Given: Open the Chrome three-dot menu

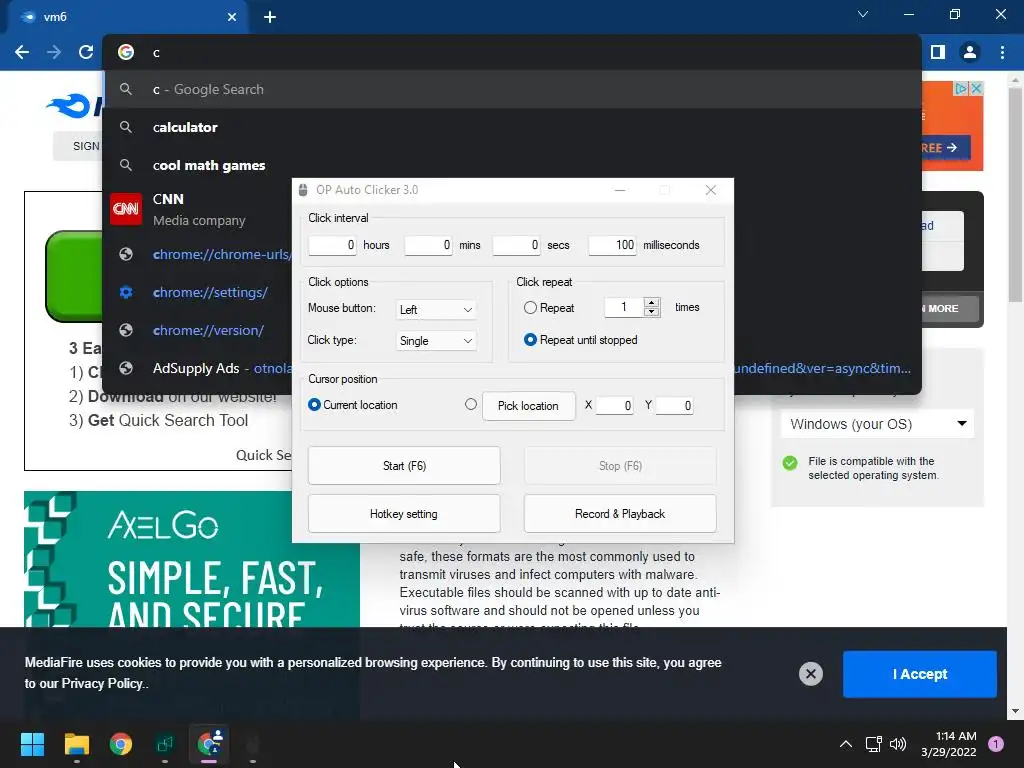Looking at the screenshot, I should (1002, 52).
